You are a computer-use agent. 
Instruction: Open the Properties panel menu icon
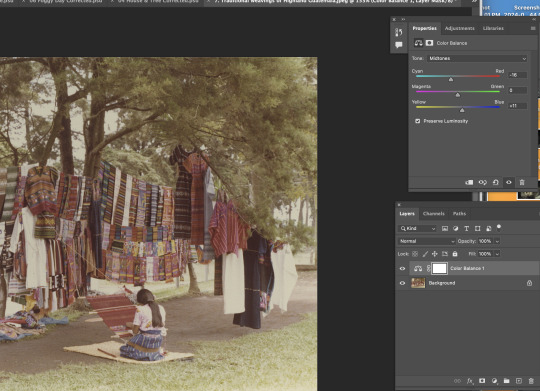533,28
